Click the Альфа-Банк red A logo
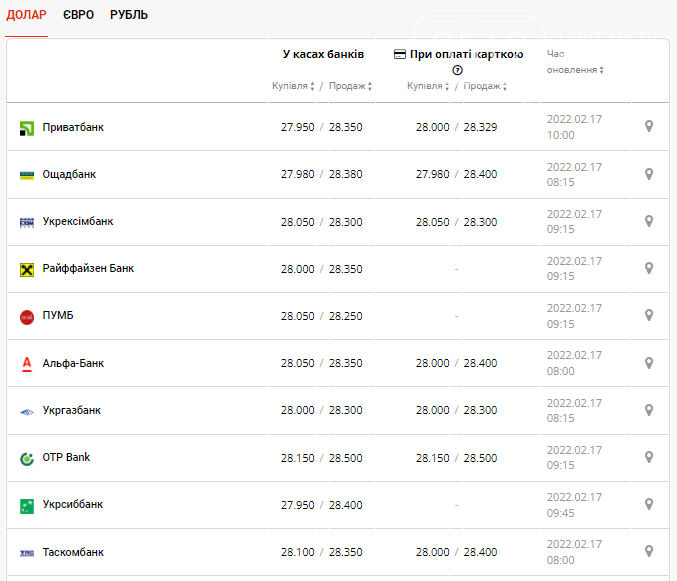Screen dimensions: 677x581 [27, 364]
